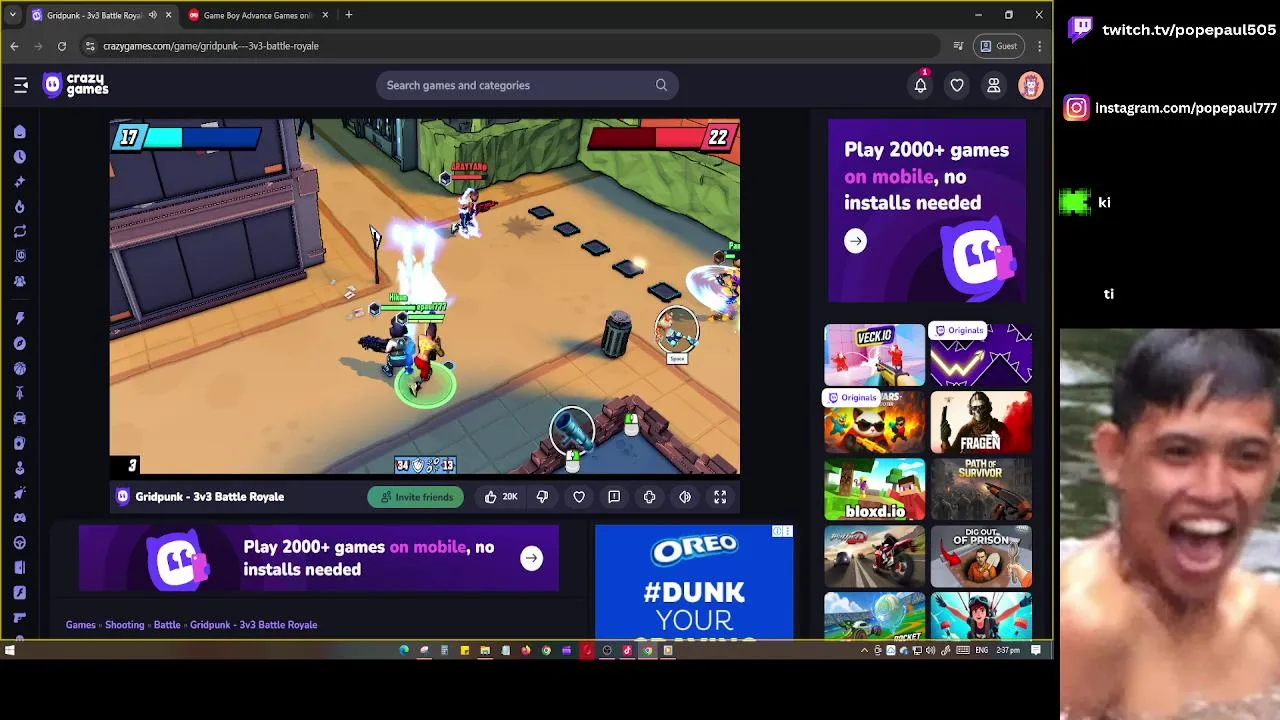Open Windows notification center icon
Image resolution: width=1280 pixels, height=720 pixels.
pyautogui.click(x=1036, y=650)
